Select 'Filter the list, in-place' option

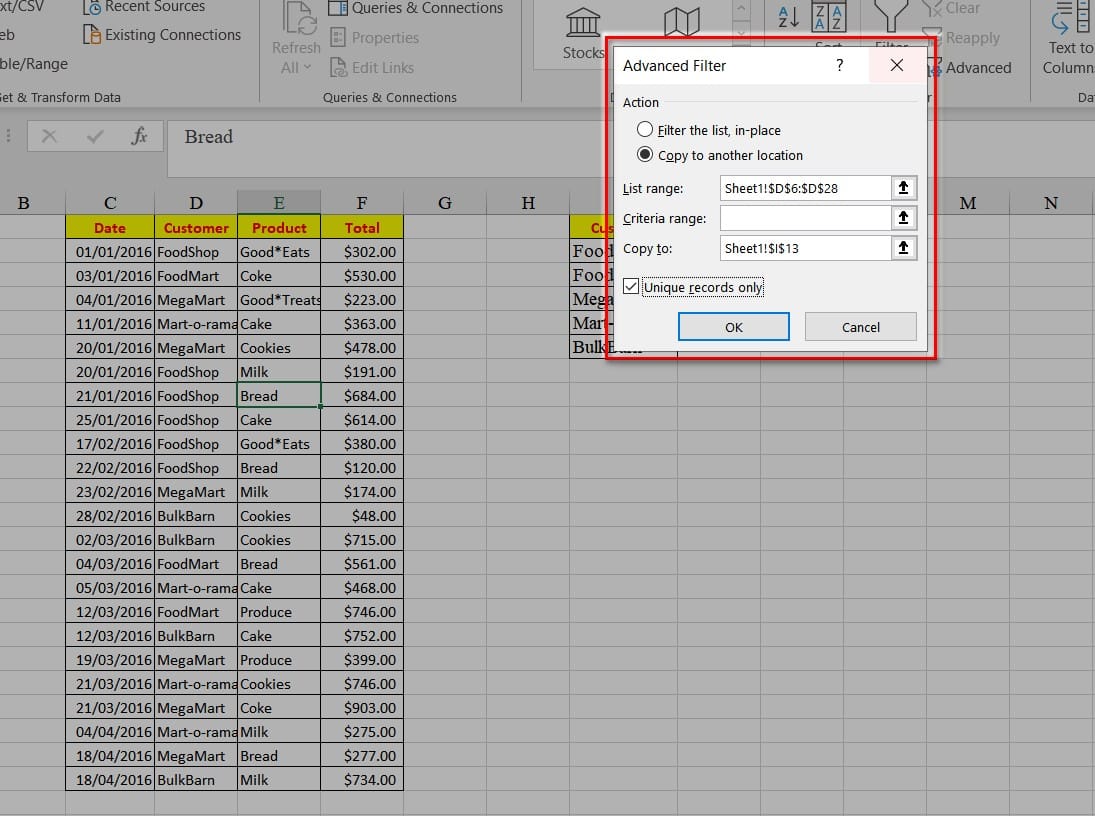click(645, 130)
